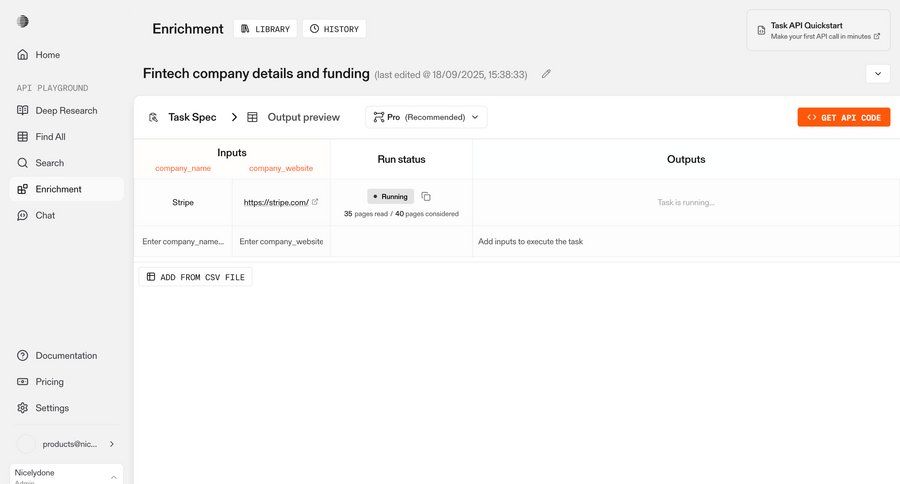Click ADD FROM CSV FILE button
This screenshot has width=900, height=484.
(x=196, y=277)
